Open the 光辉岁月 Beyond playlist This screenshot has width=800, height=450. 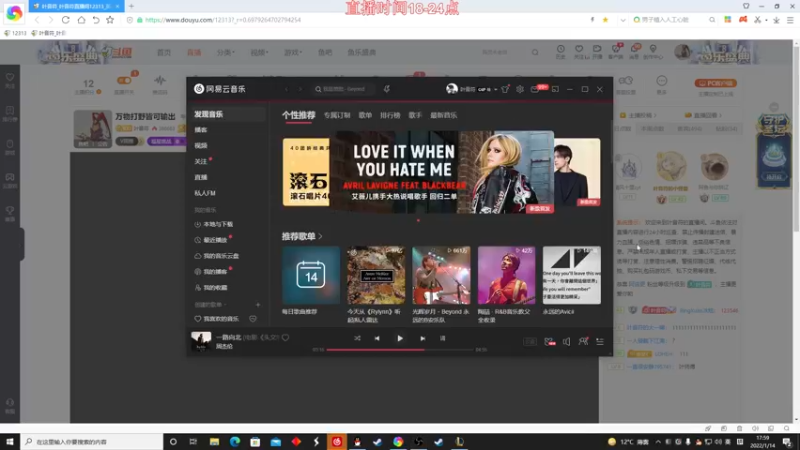pos(441,276)
